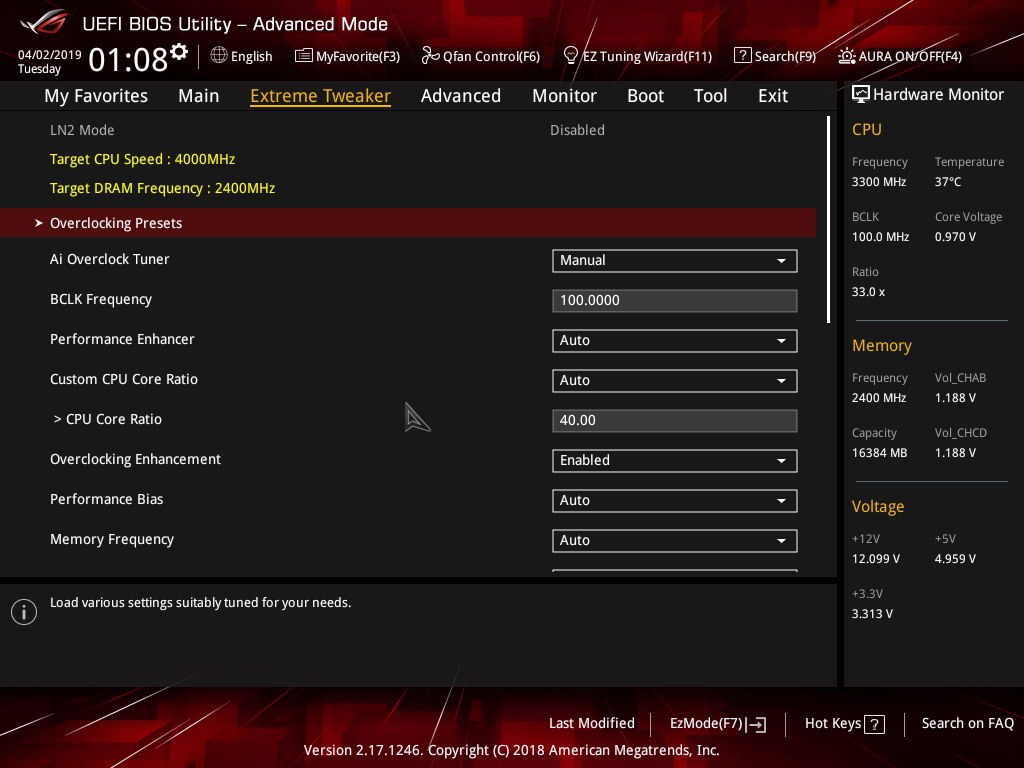The width and height of the screenshot is (1024, 768).
Task: Switch to the Boot tab
Action: click(645, 95)
